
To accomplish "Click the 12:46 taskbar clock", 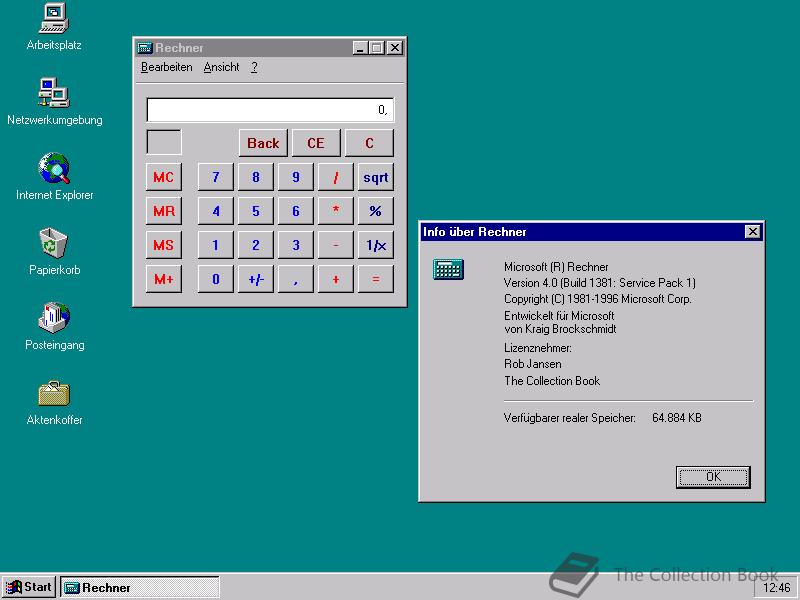I will (776, 588).
